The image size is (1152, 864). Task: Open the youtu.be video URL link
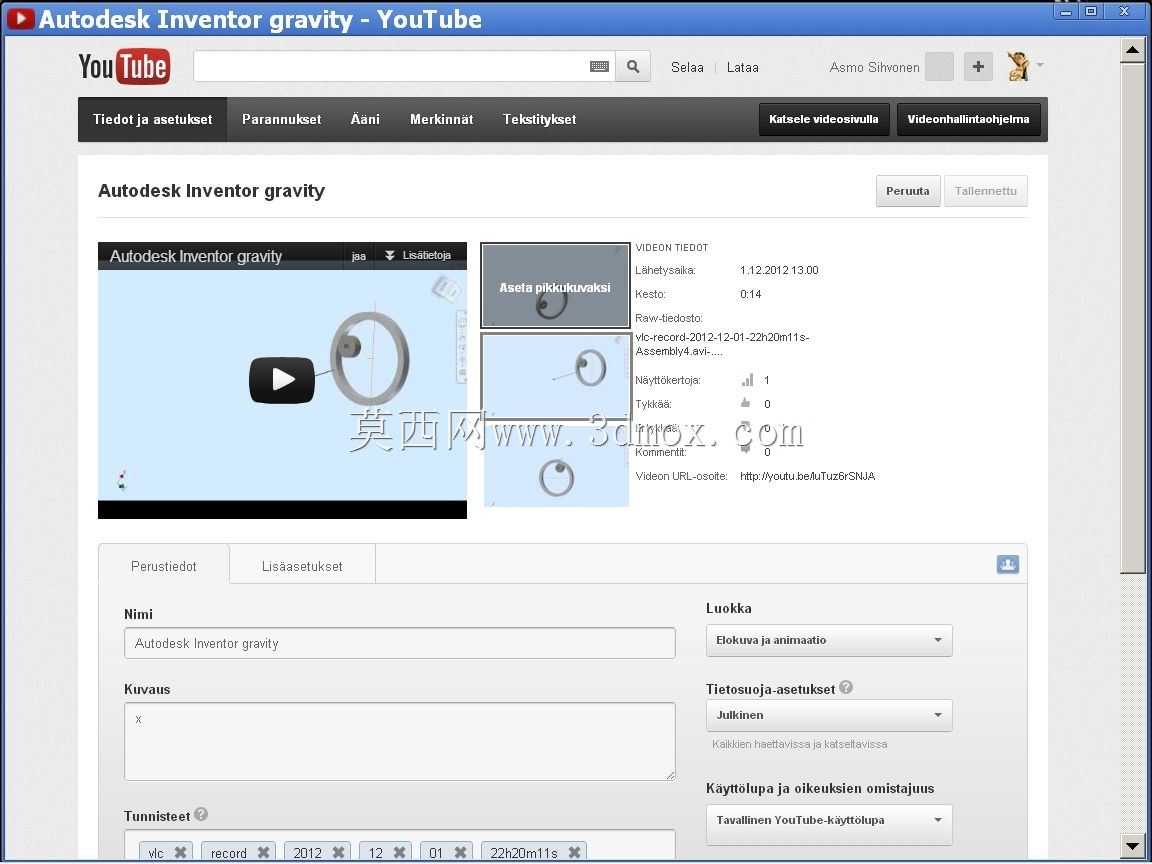pyautogui.click(x=807, y=476)
